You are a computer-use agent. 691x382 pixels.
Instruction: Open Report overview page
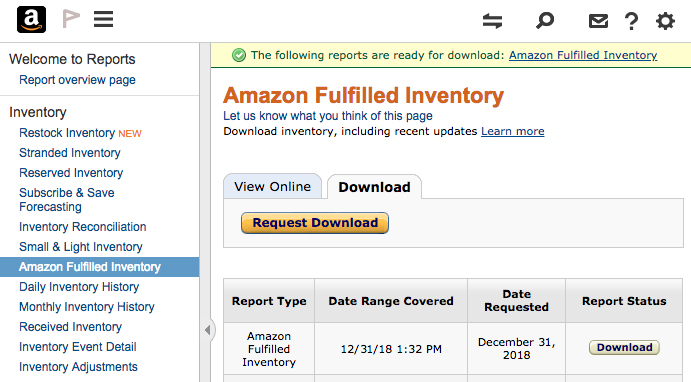point(77,80)
